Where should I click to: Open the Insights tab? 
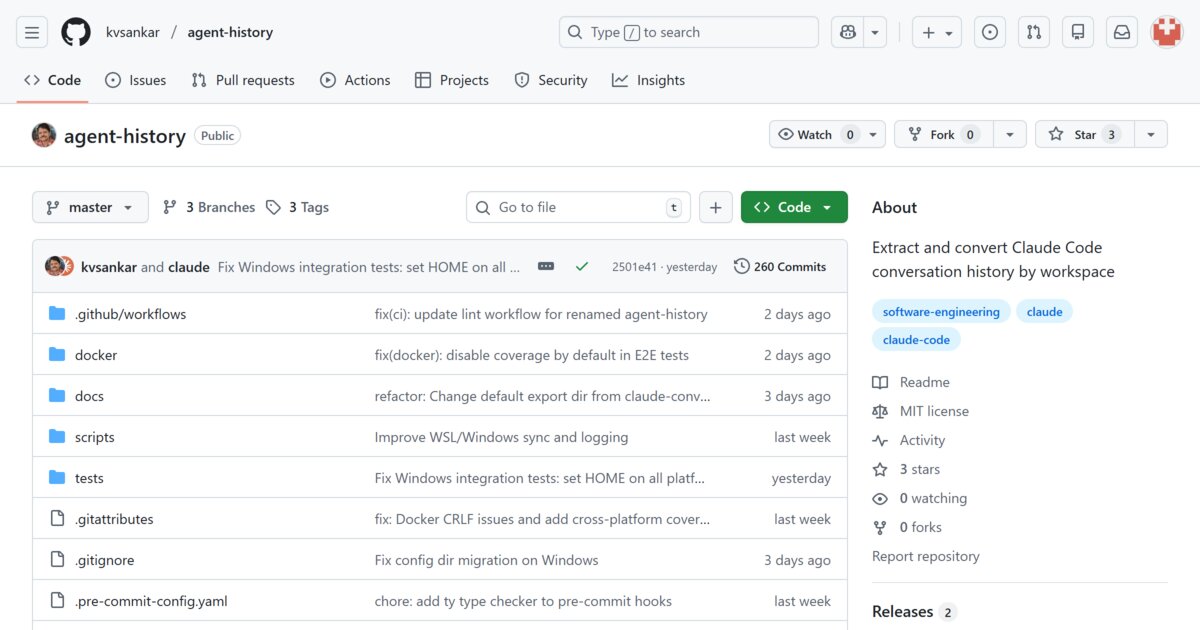[648, 80]
